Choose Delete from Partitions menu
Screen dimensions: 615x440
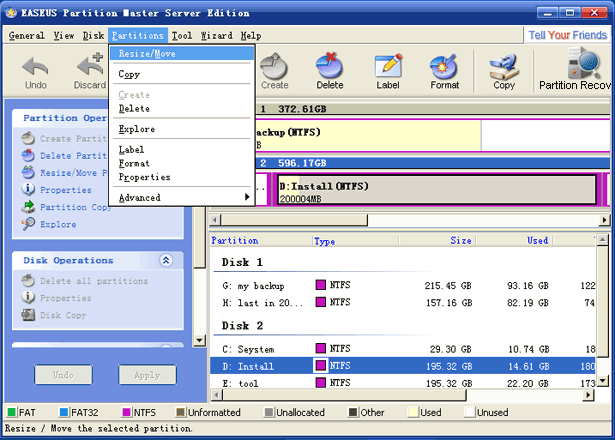tap(182, 109)
